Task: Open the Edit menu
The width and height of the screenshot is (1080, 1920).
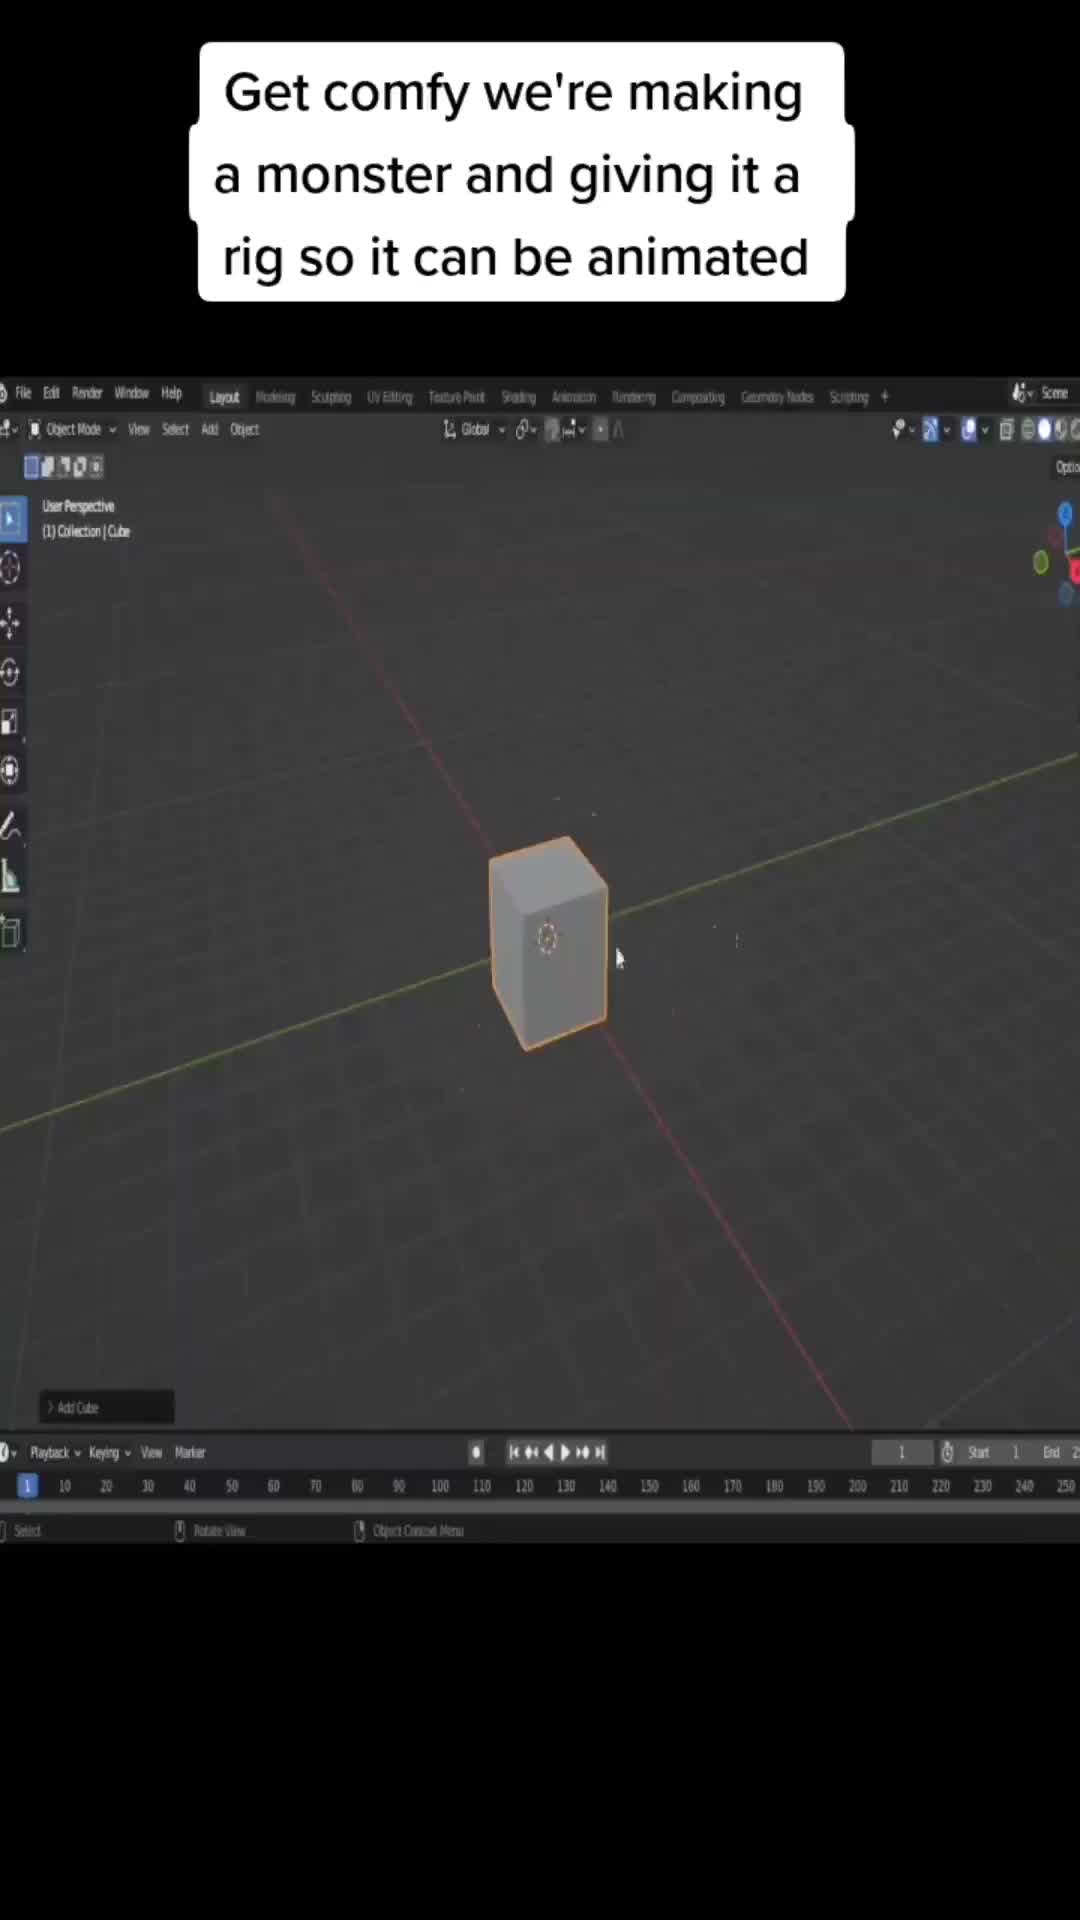Action: tap(51, 393)
